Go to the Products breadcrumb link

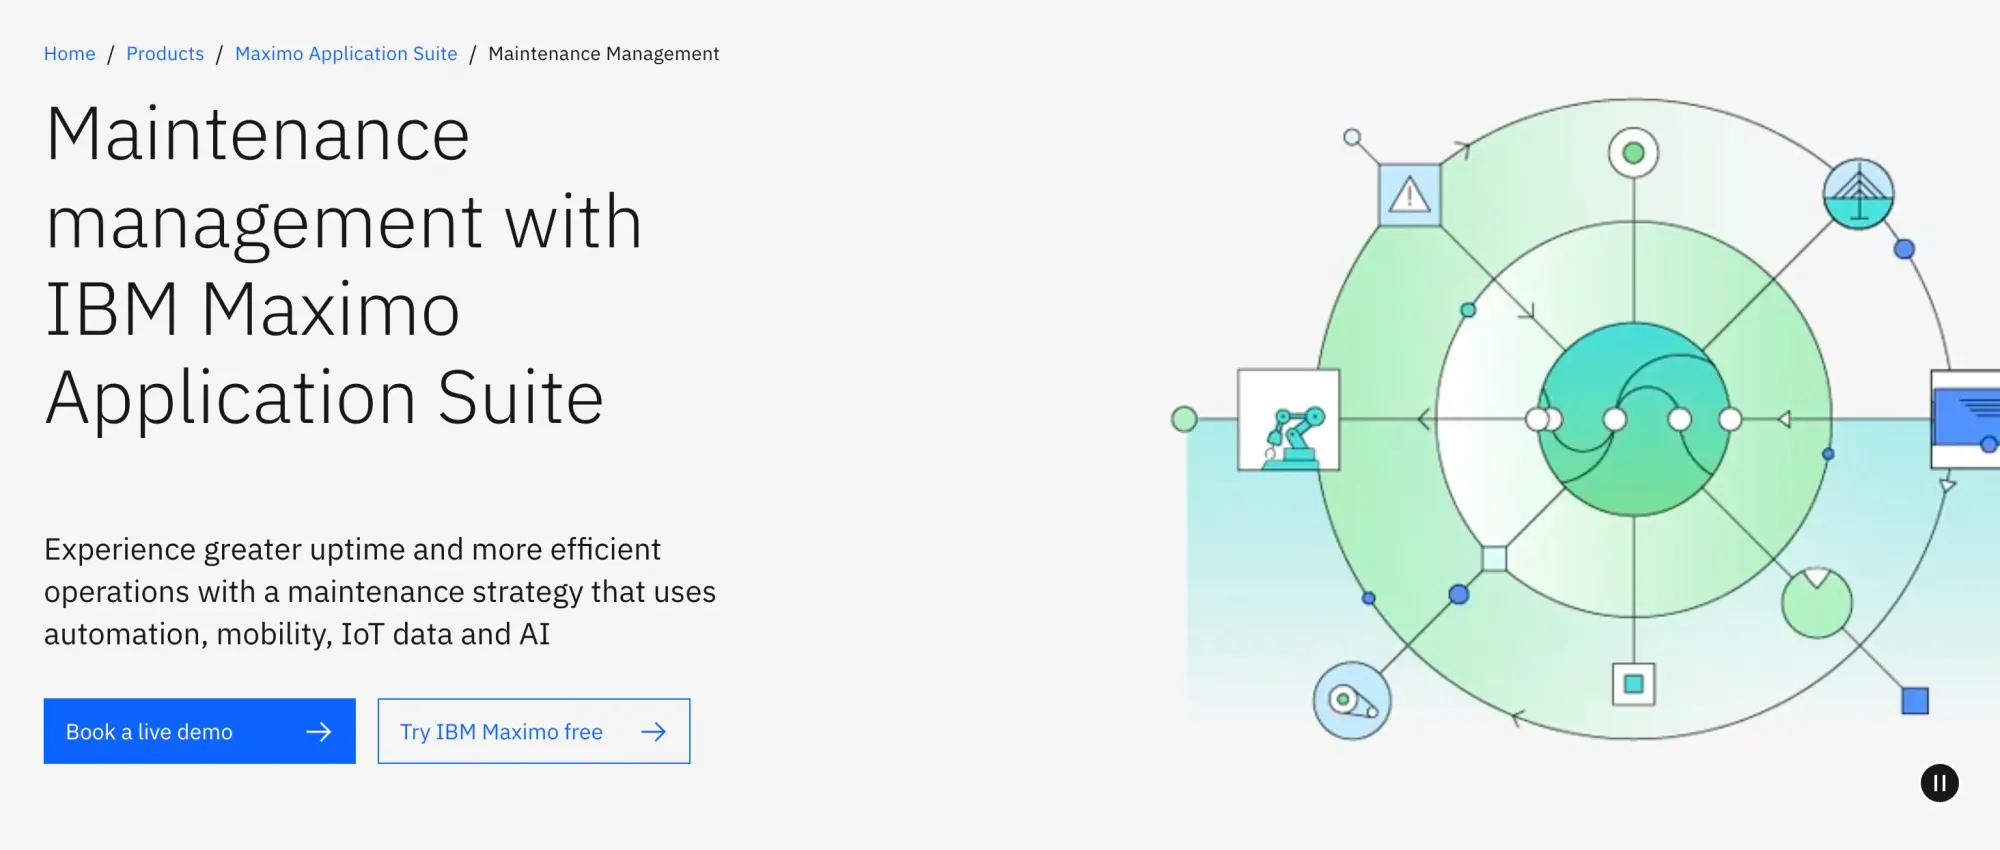click(x=165, y=54)
